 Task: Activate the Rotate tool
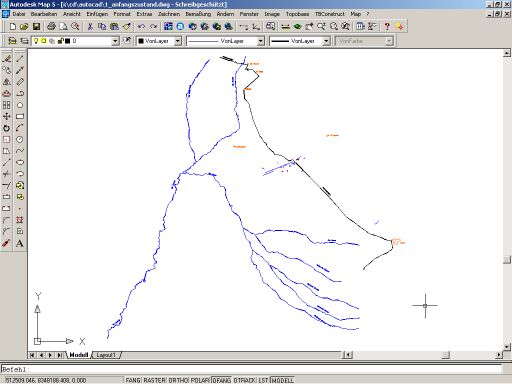point(7,128)
